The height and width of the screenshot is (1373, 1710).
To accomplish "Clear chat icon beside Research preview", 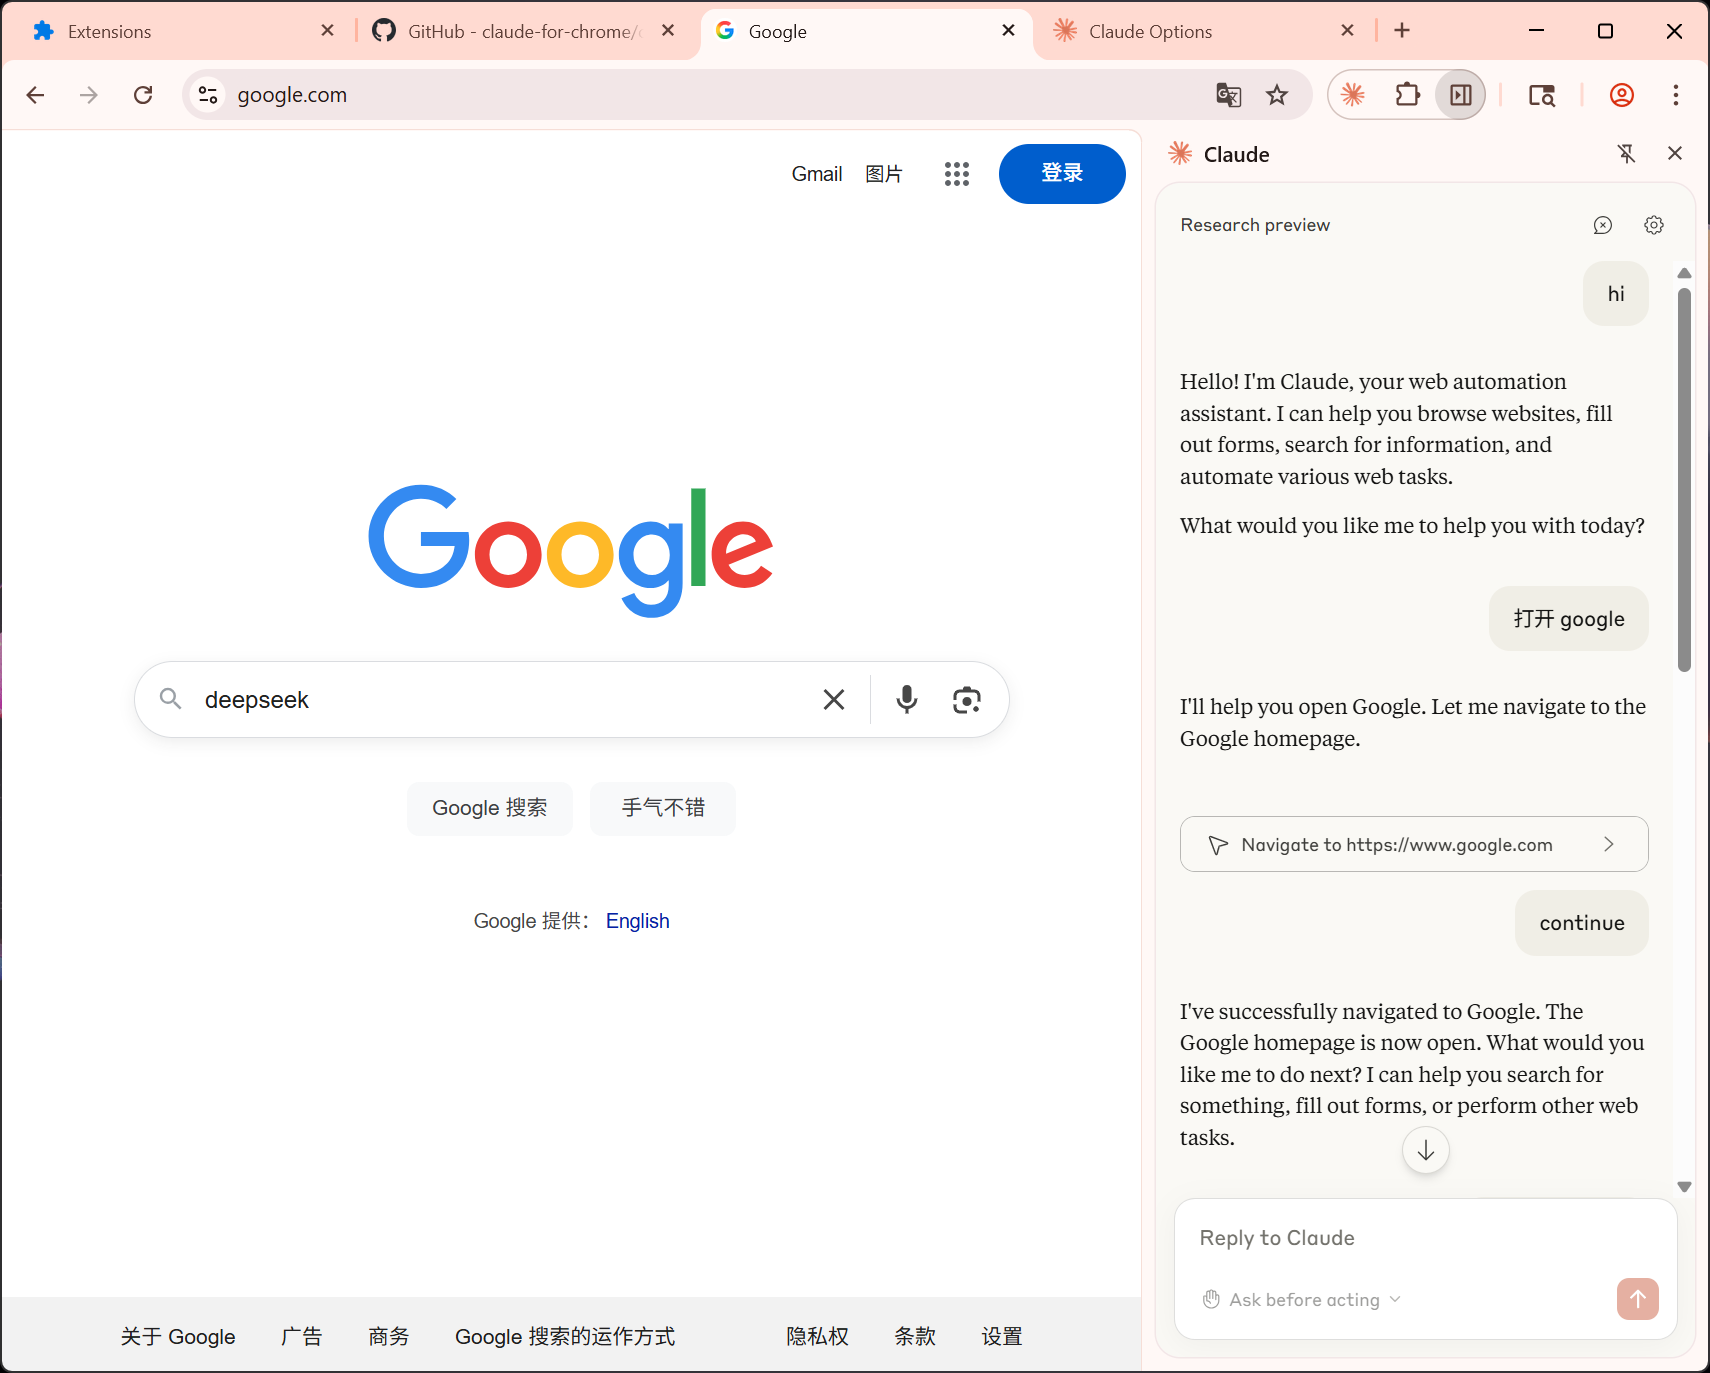I will click(x=1603, y=225).
